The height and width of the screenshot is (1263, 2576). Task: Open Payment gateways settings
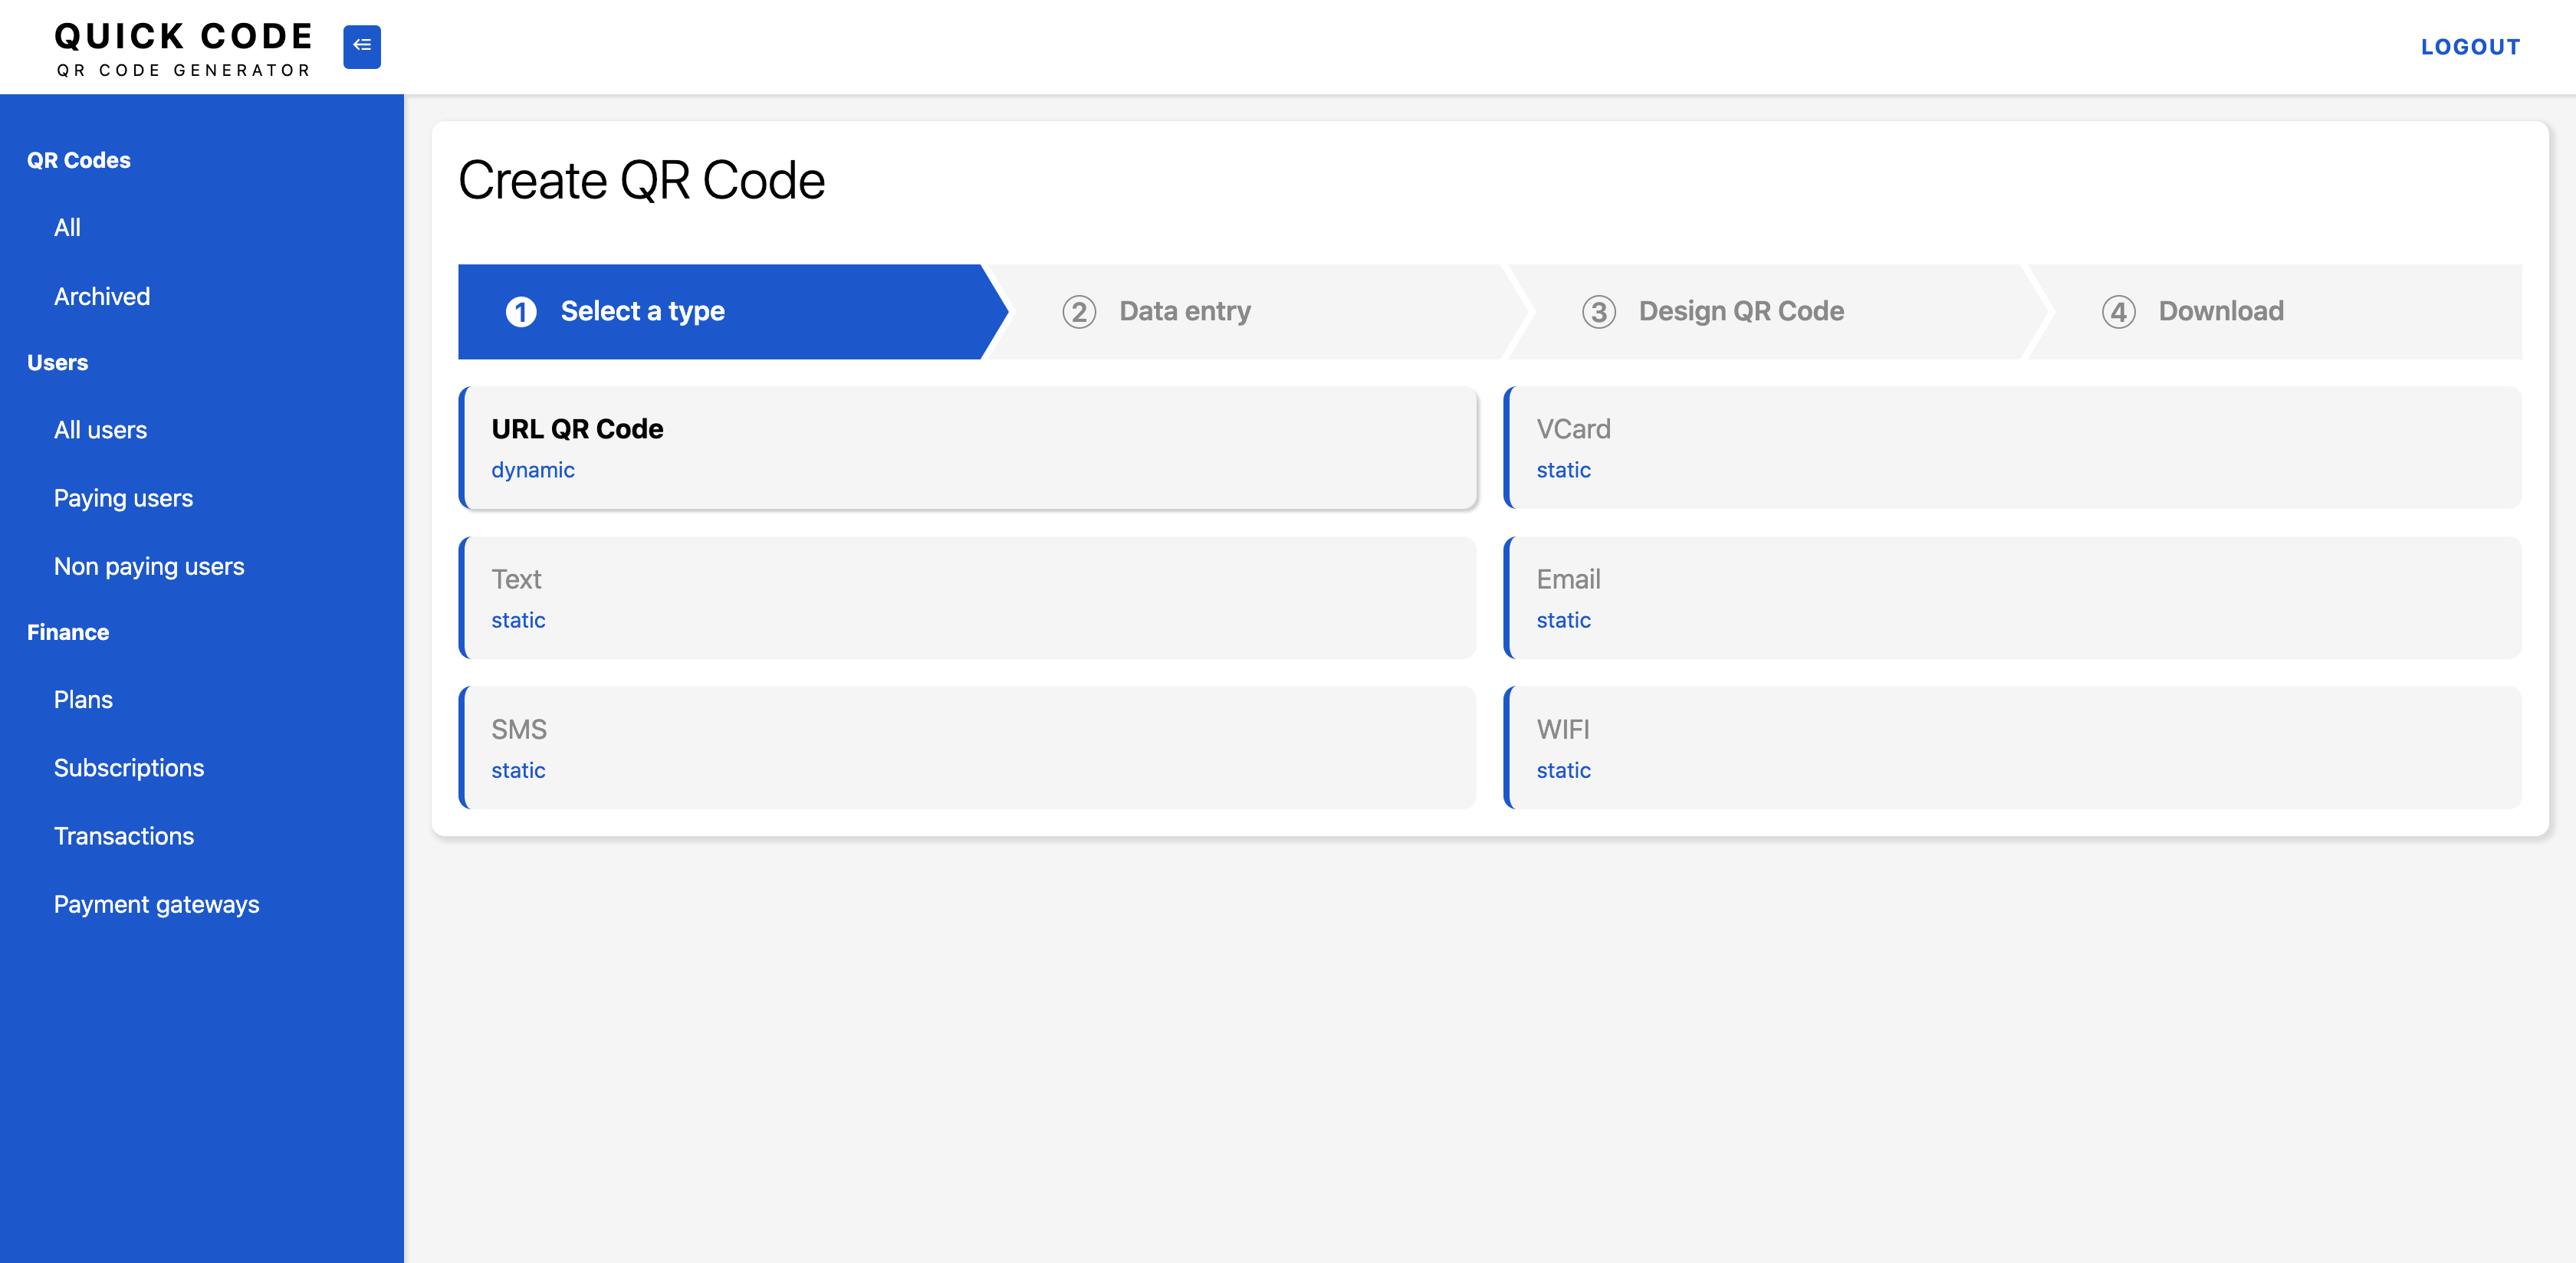(x=157, y=904)
